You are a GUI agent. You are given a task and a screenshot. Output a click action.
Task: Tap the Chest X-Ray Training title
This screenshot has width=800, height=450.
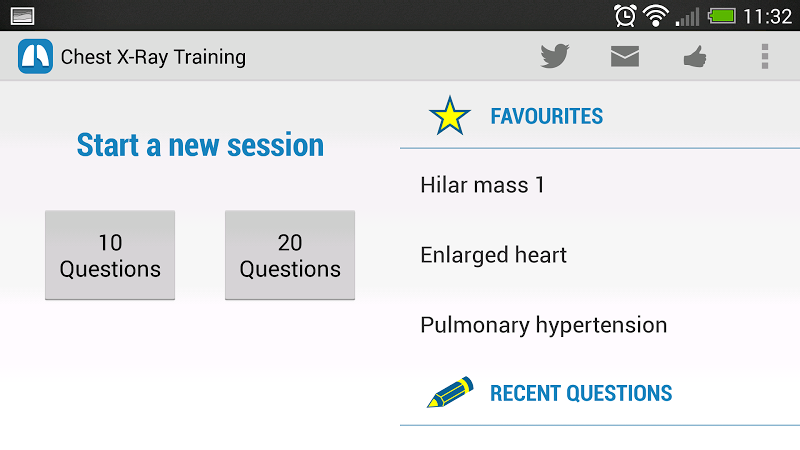153,56
